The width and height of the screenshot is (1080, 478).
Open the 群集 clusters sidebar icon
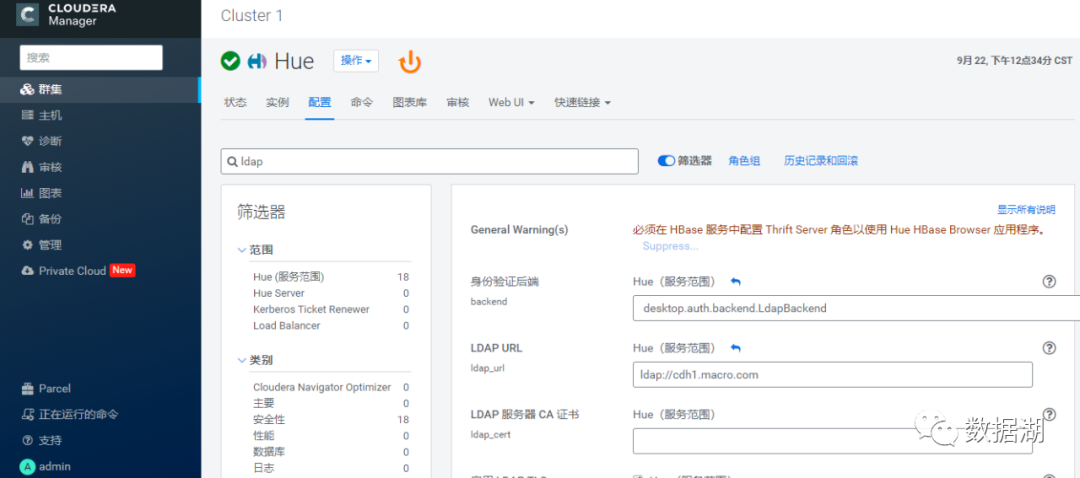27,90
